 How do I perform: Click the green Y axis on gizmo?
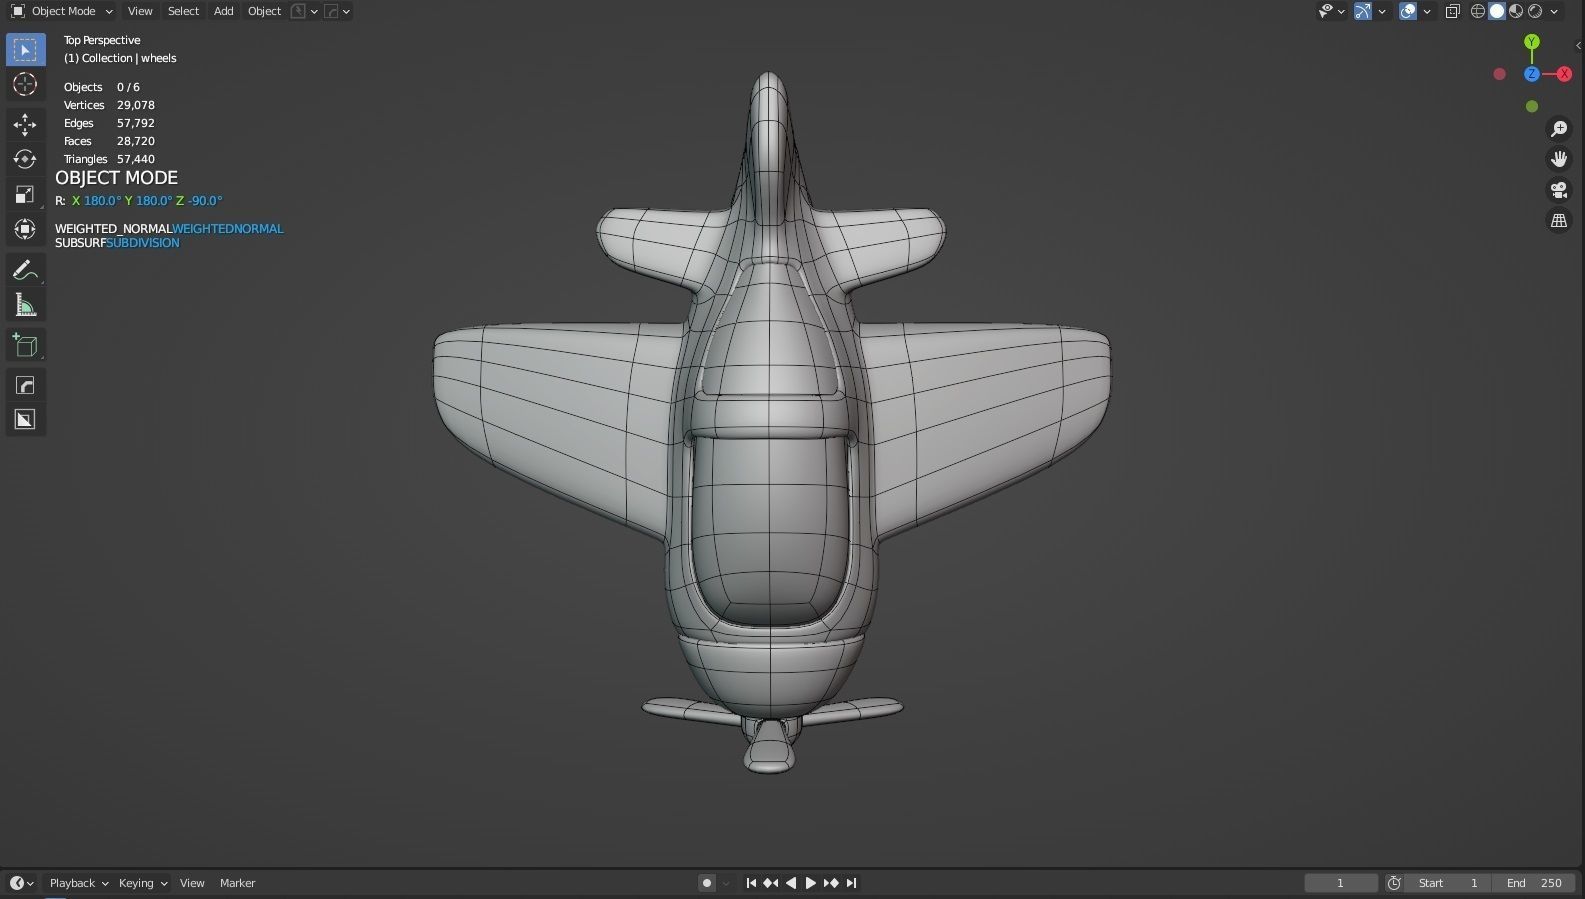tap(1532, 42)
